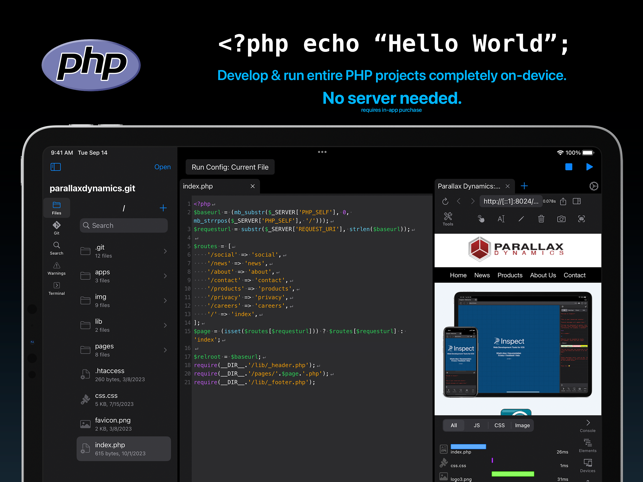This screenshot has height=482, width=643.
Task: Open the .htaccess file
Action: [124, 375]
